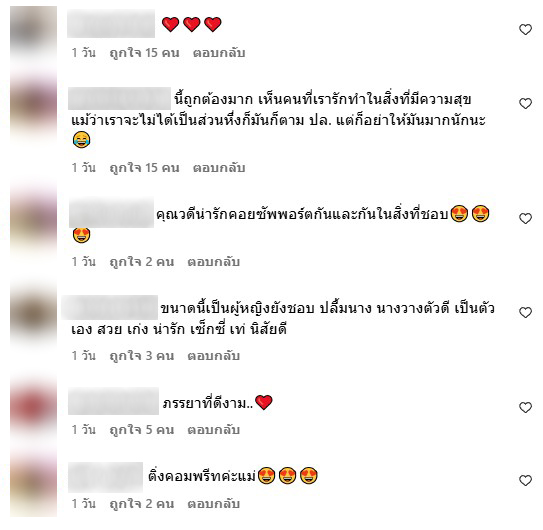View 5 likes on ภรรยาที่ดีงาม comment
Viewport: 543px width, 530px height.
[x=142, y=430]
